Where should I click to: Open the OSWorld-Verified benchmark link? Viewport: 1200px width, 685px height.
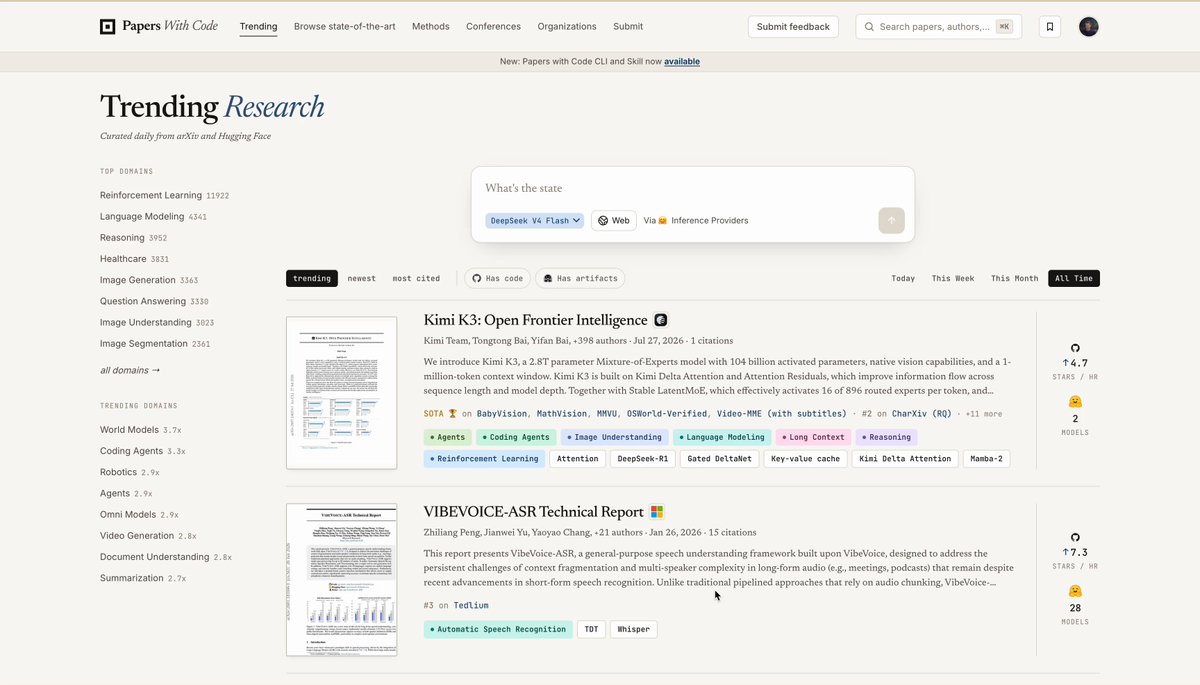tap(668, 413)
